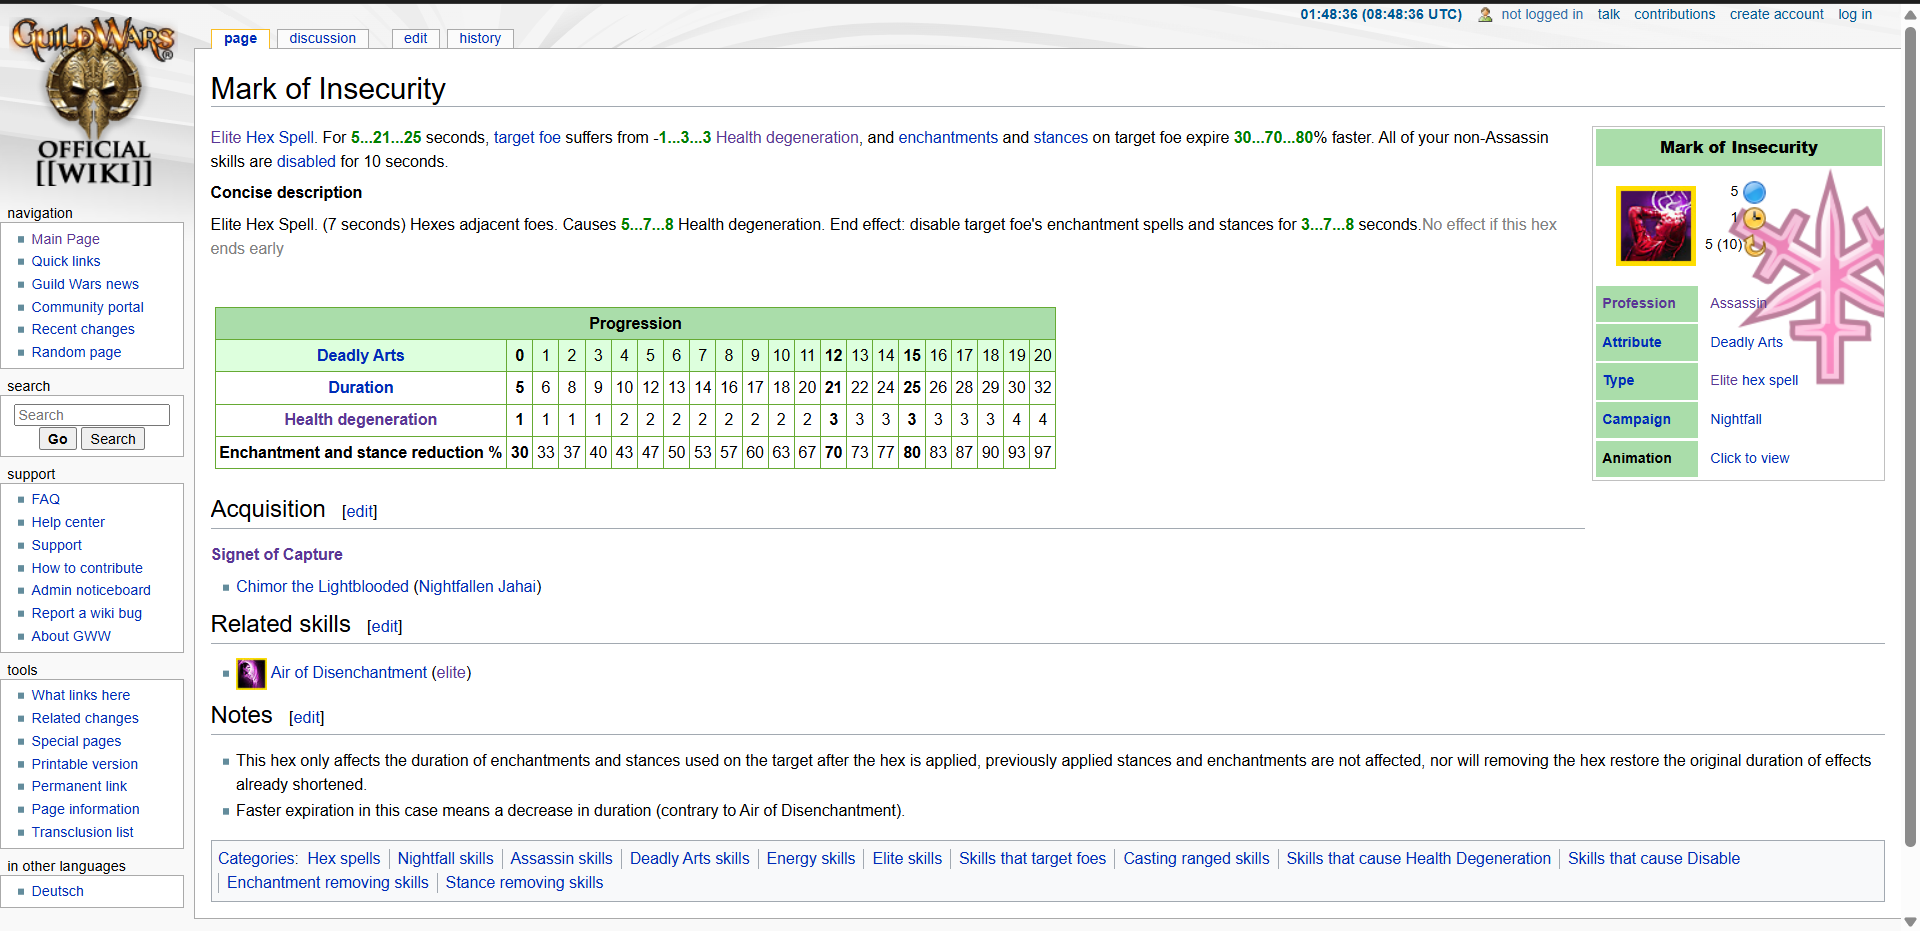Edit the Related skills section
This screenshot has width=1920, height=931.
[x=384, y=627]
